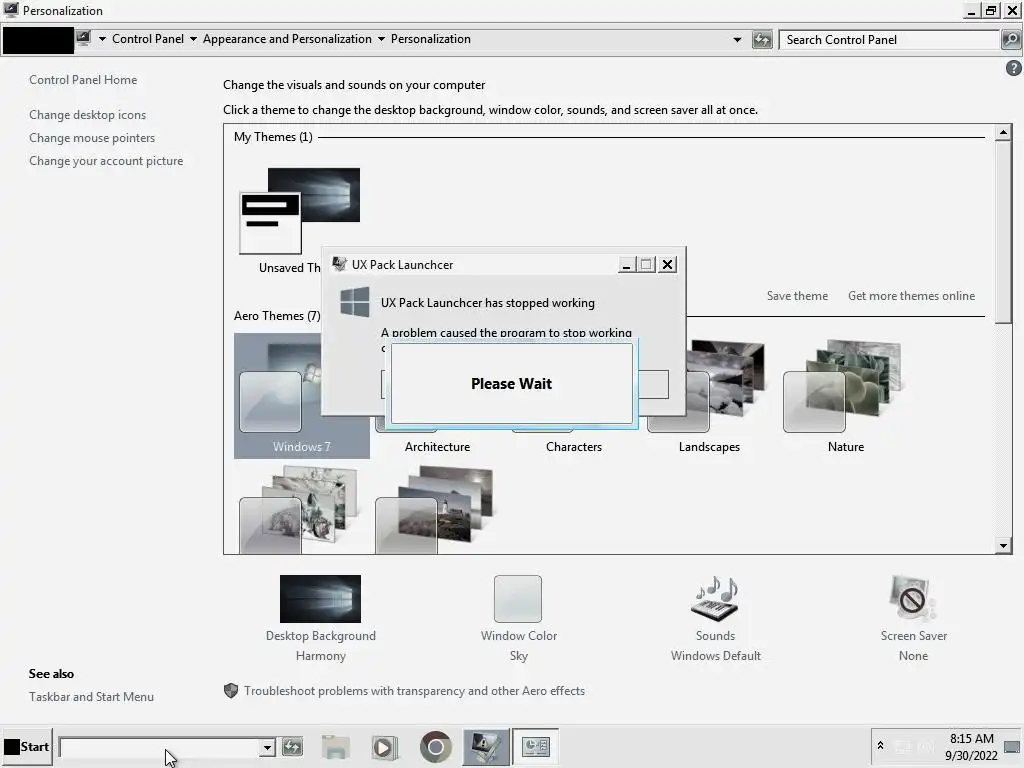Viewport: 1024px width, 768px height.
Task: Select Control Panel breadcrumb
Action: pyautogui.click(x=148, y=39)
